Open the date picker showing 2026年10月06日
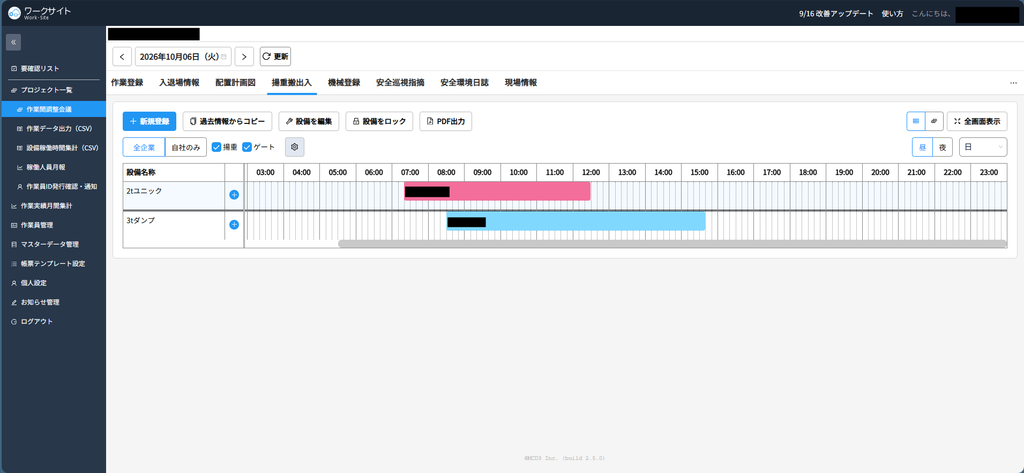 click(183, 57)
